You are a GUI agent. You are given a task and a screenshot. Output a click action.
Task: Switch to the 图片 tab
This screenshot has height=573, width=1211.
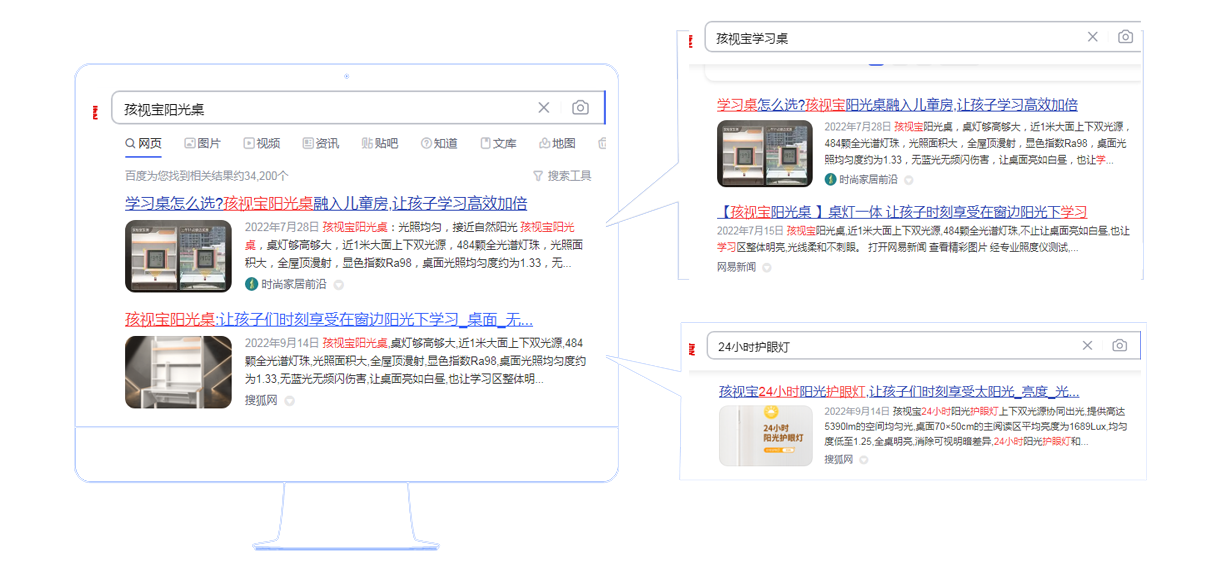[x=203, y=144]
